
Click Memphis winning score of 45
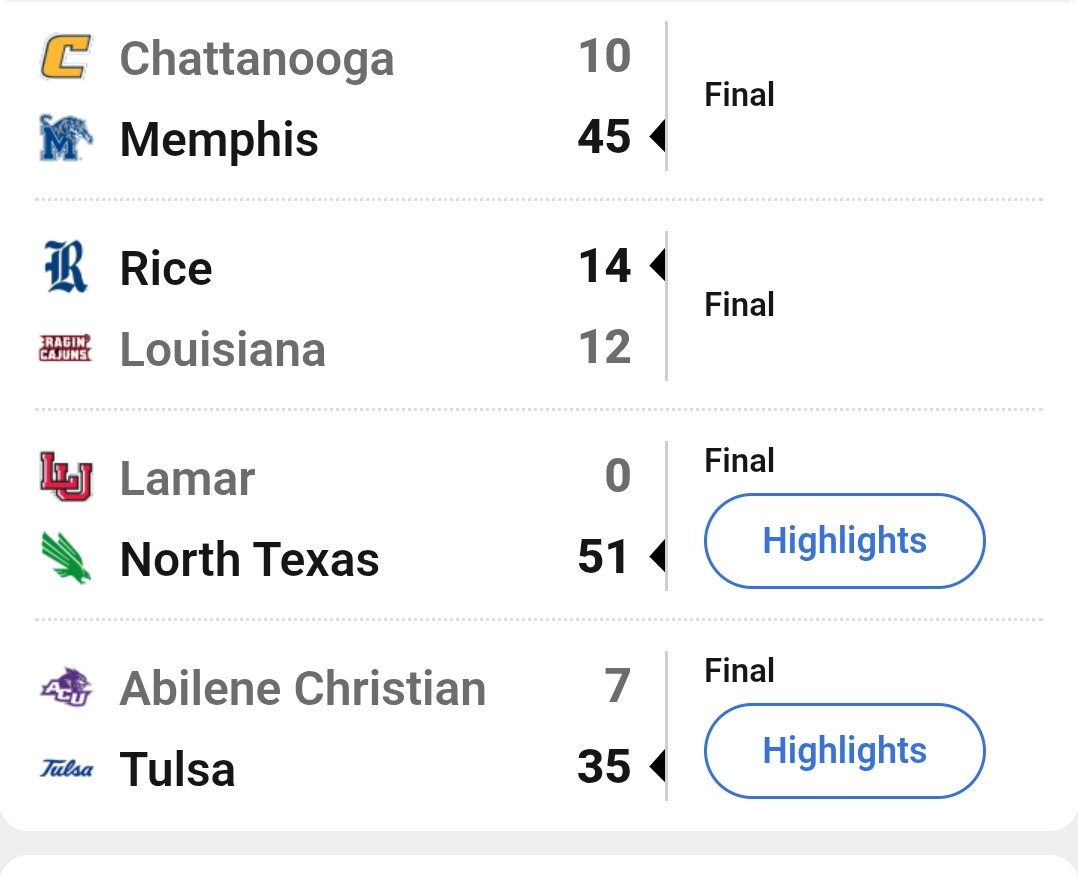point(604,137)
